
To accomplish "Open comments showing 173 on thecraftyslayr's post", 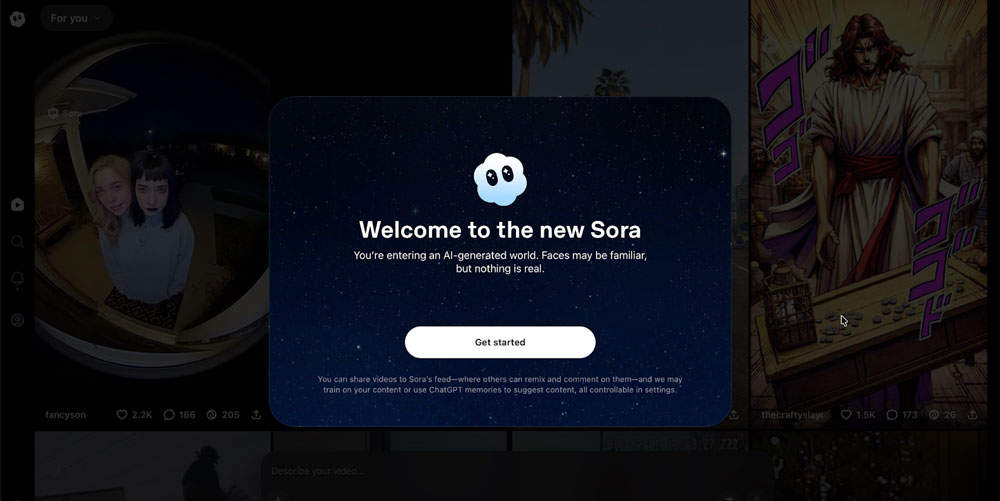I will pyautogui.click(x=892, y=414).
